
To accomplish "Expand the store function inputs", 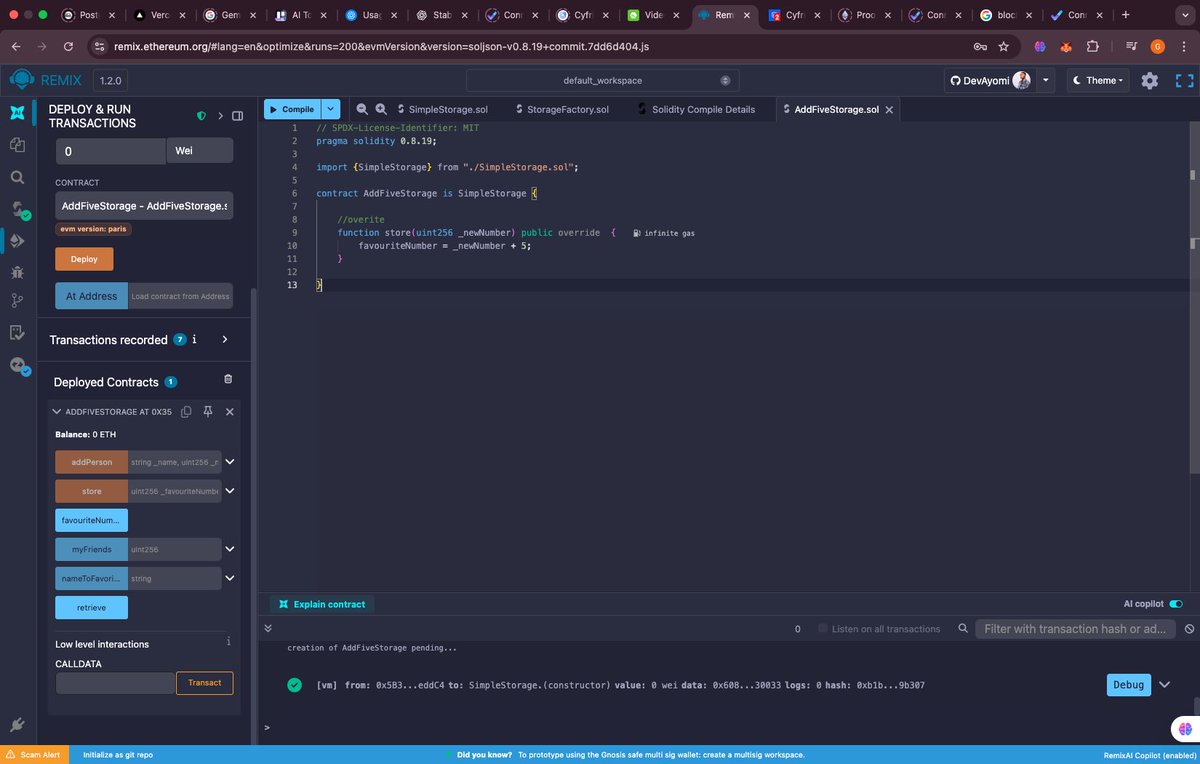I will pos(229,490).
